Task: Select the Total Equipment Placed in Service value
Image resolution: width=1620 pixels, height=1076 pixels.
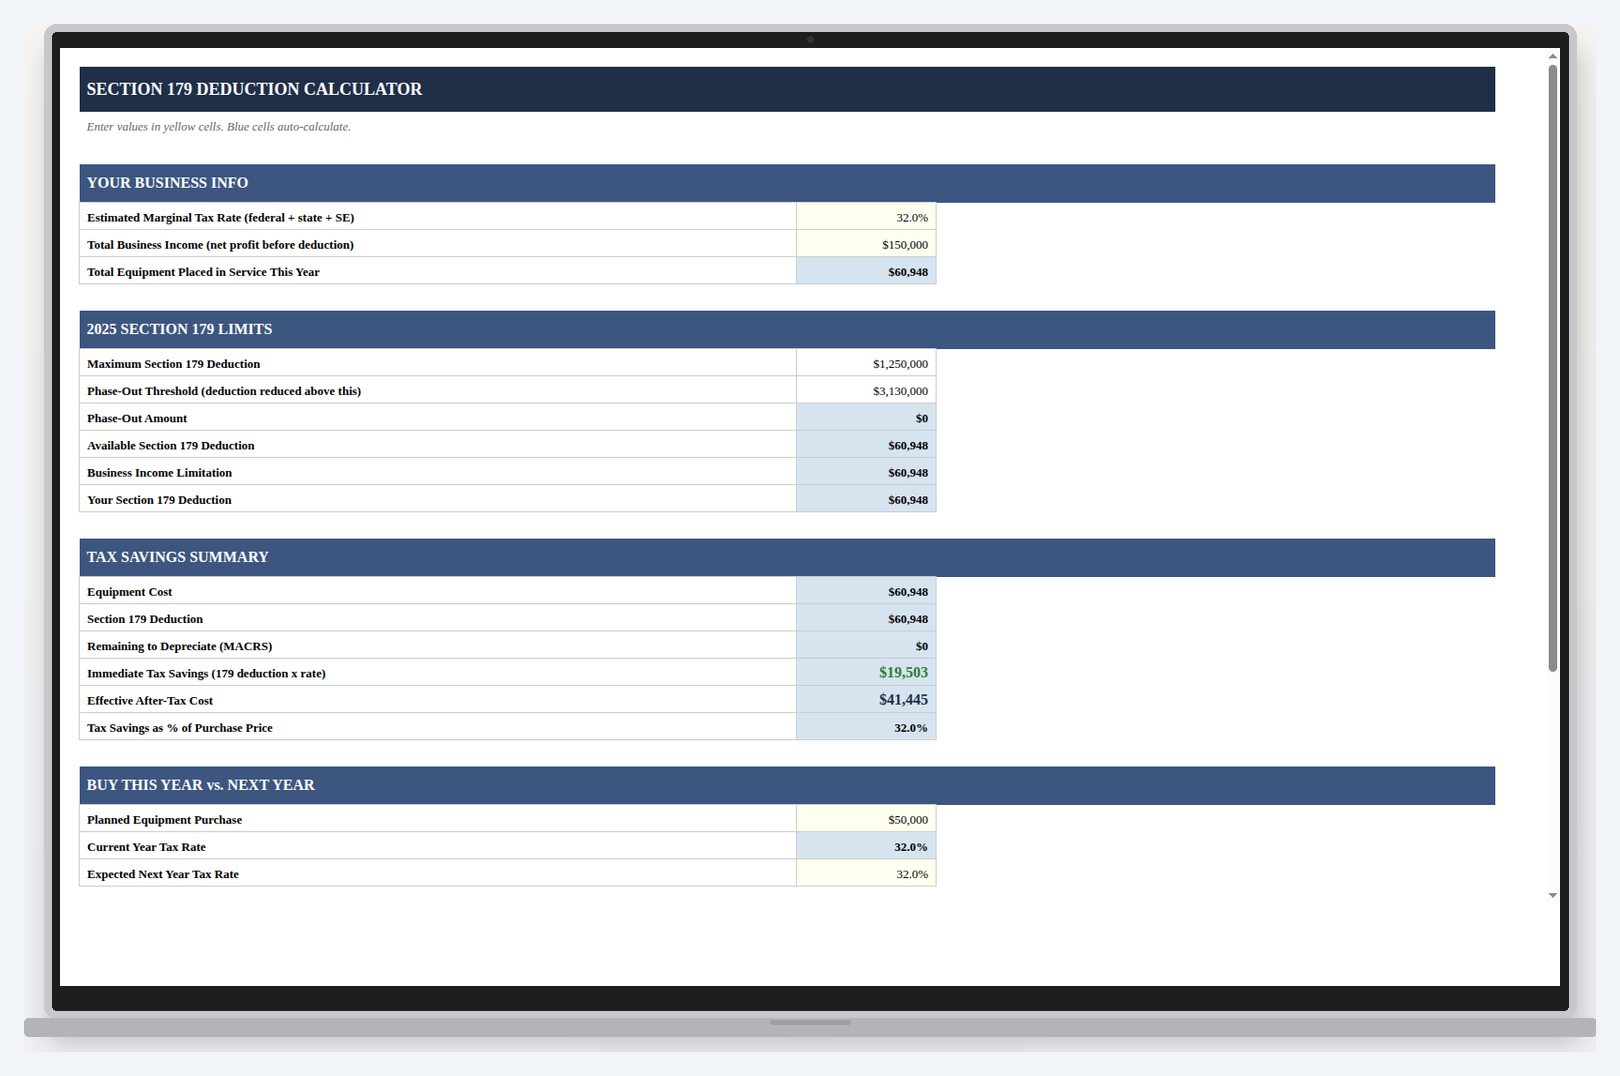Action: click(x=866, y=271)
